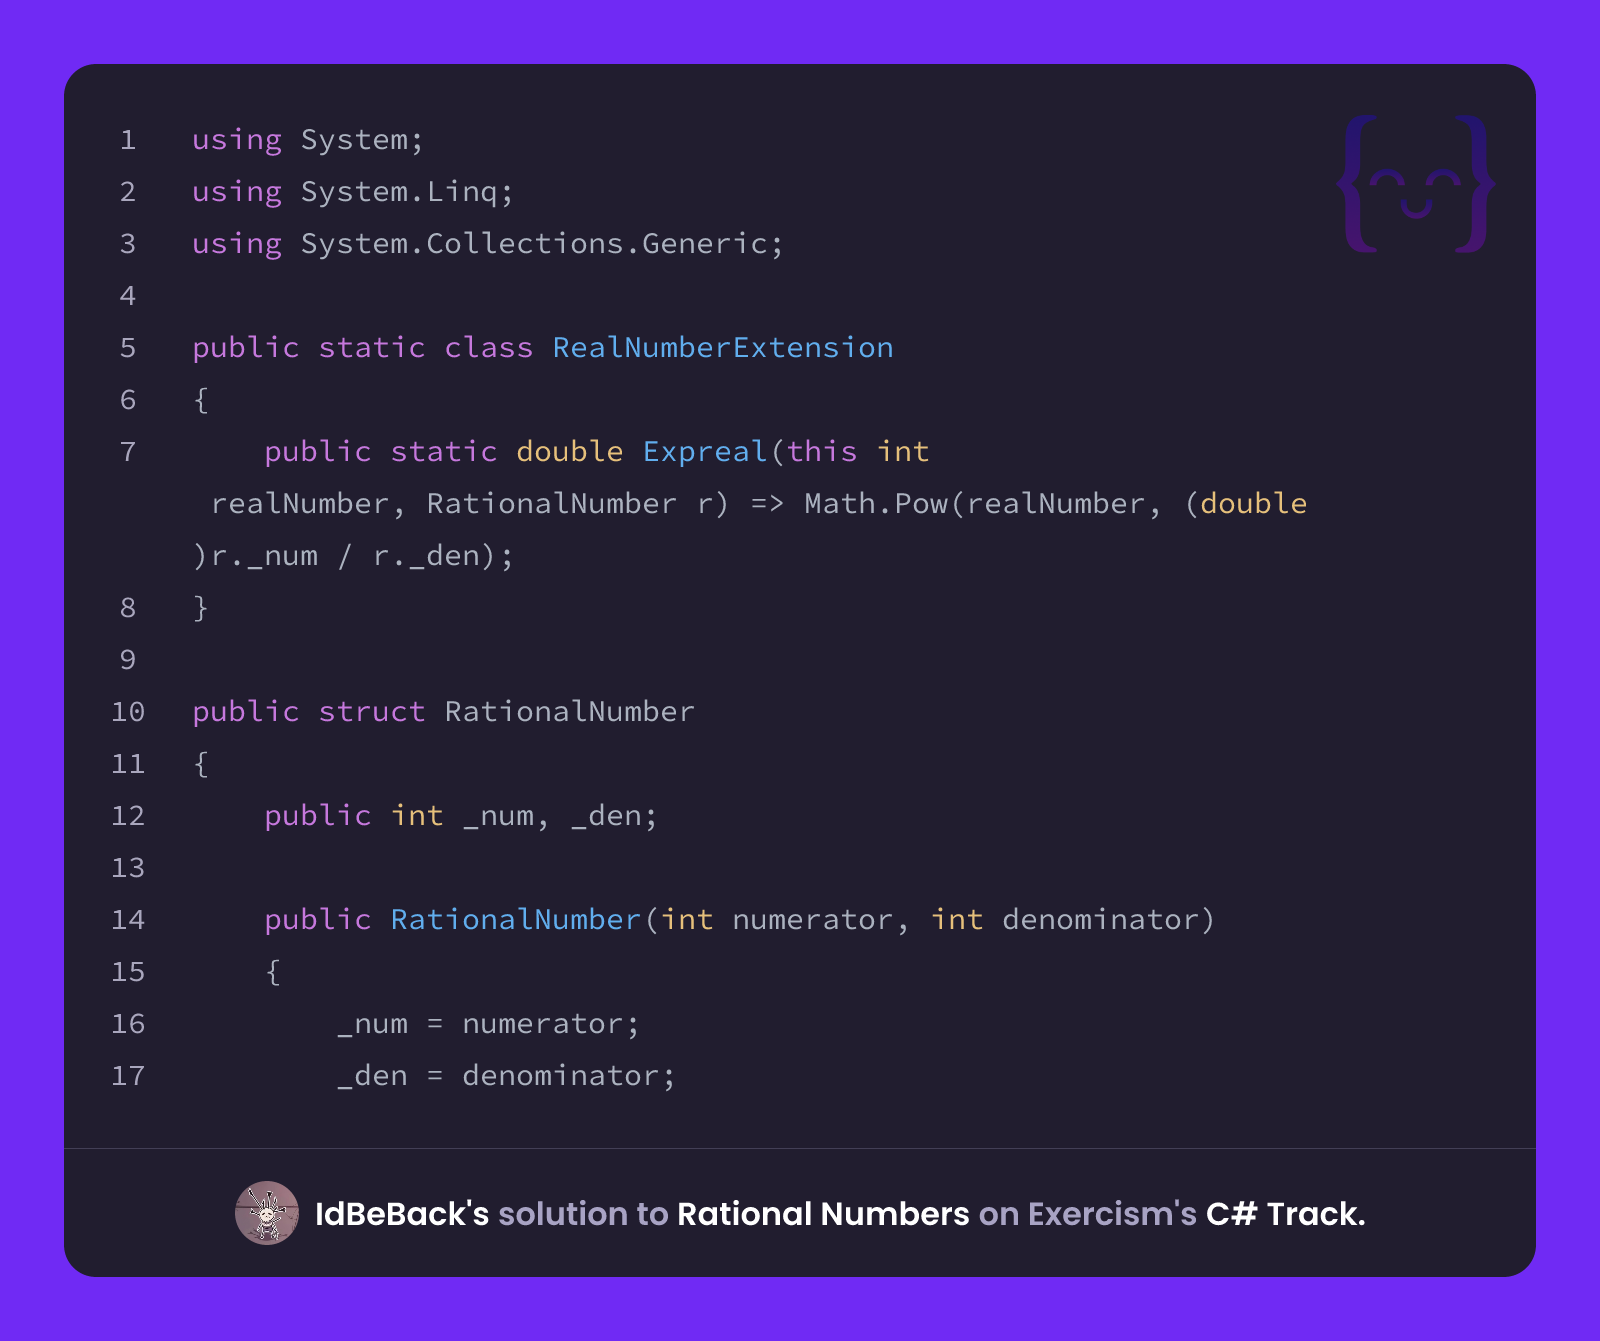
Task: Click the double return type on line 7
Action: pos(570,452)
